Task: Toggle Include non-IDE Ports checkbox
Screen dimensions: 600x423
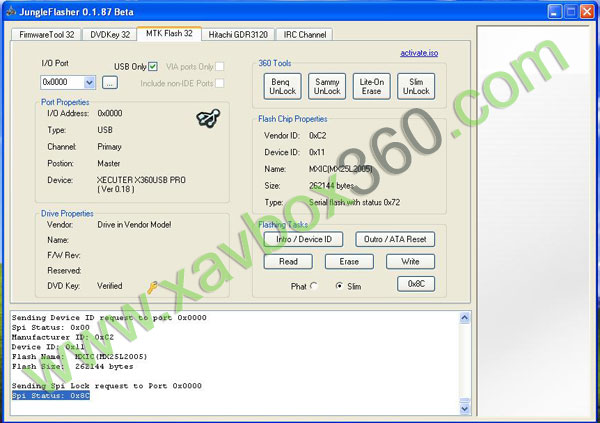Action: 220,83
